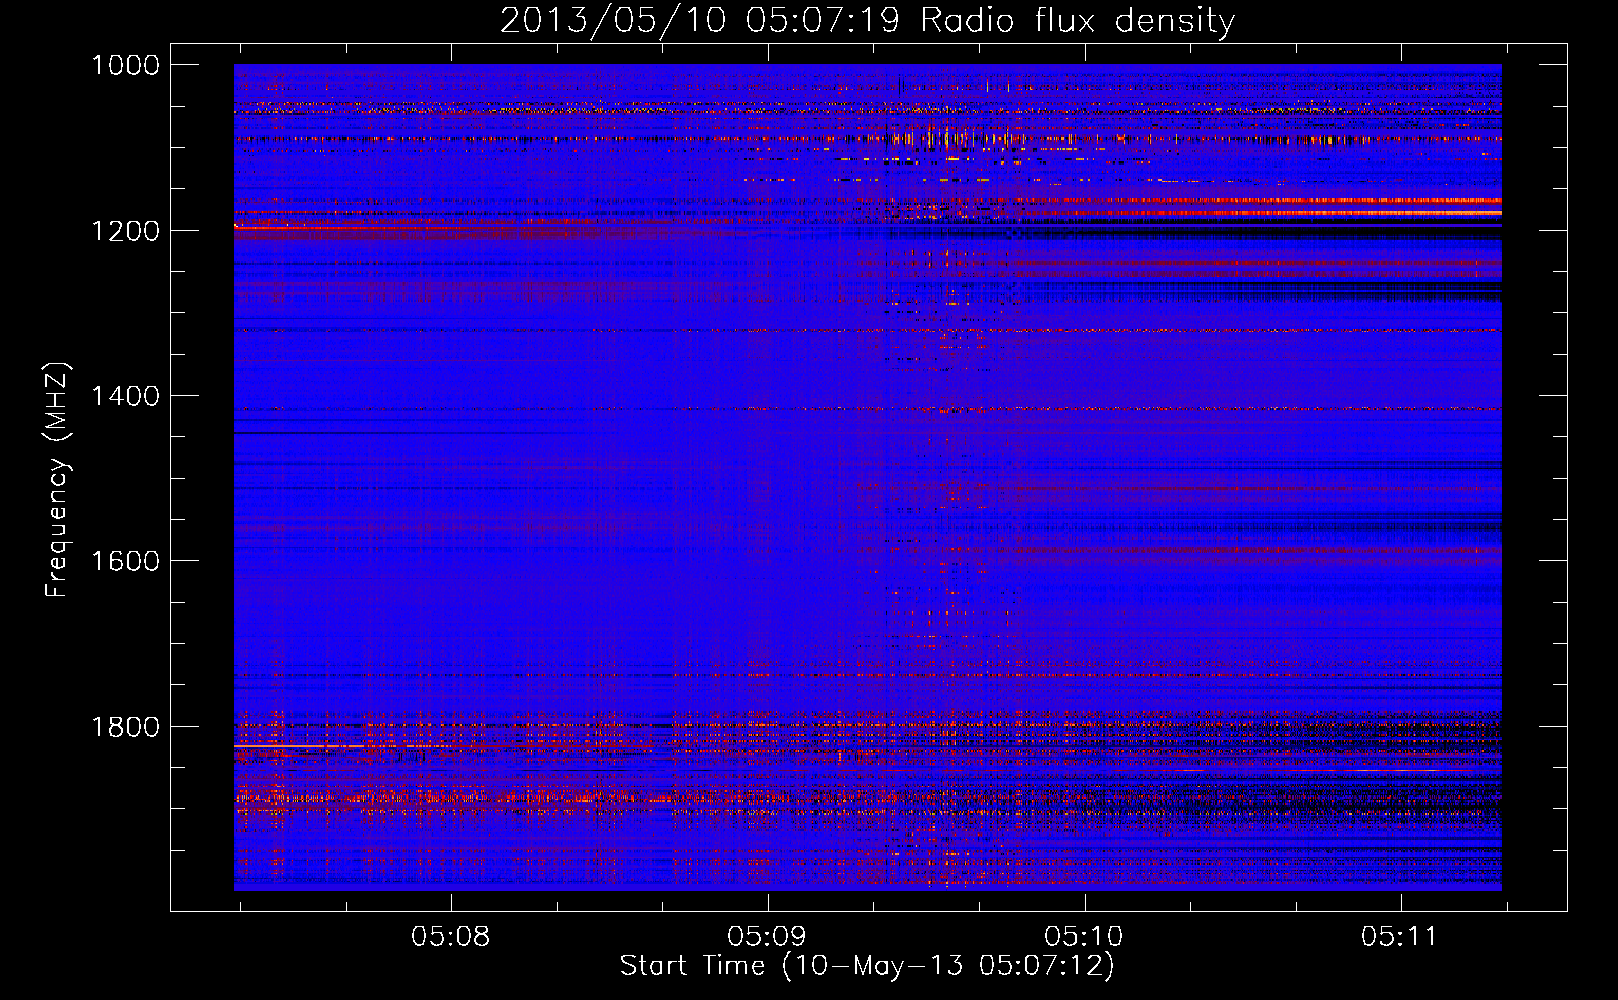The image size is (1618, 1000).
Task: Click the 05:09 time tick label
Action: click(767, 936)
